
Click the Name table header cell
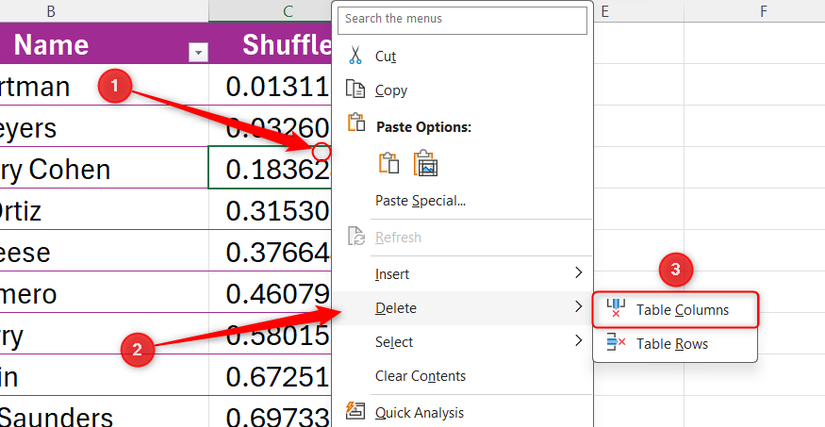[104, 43]
